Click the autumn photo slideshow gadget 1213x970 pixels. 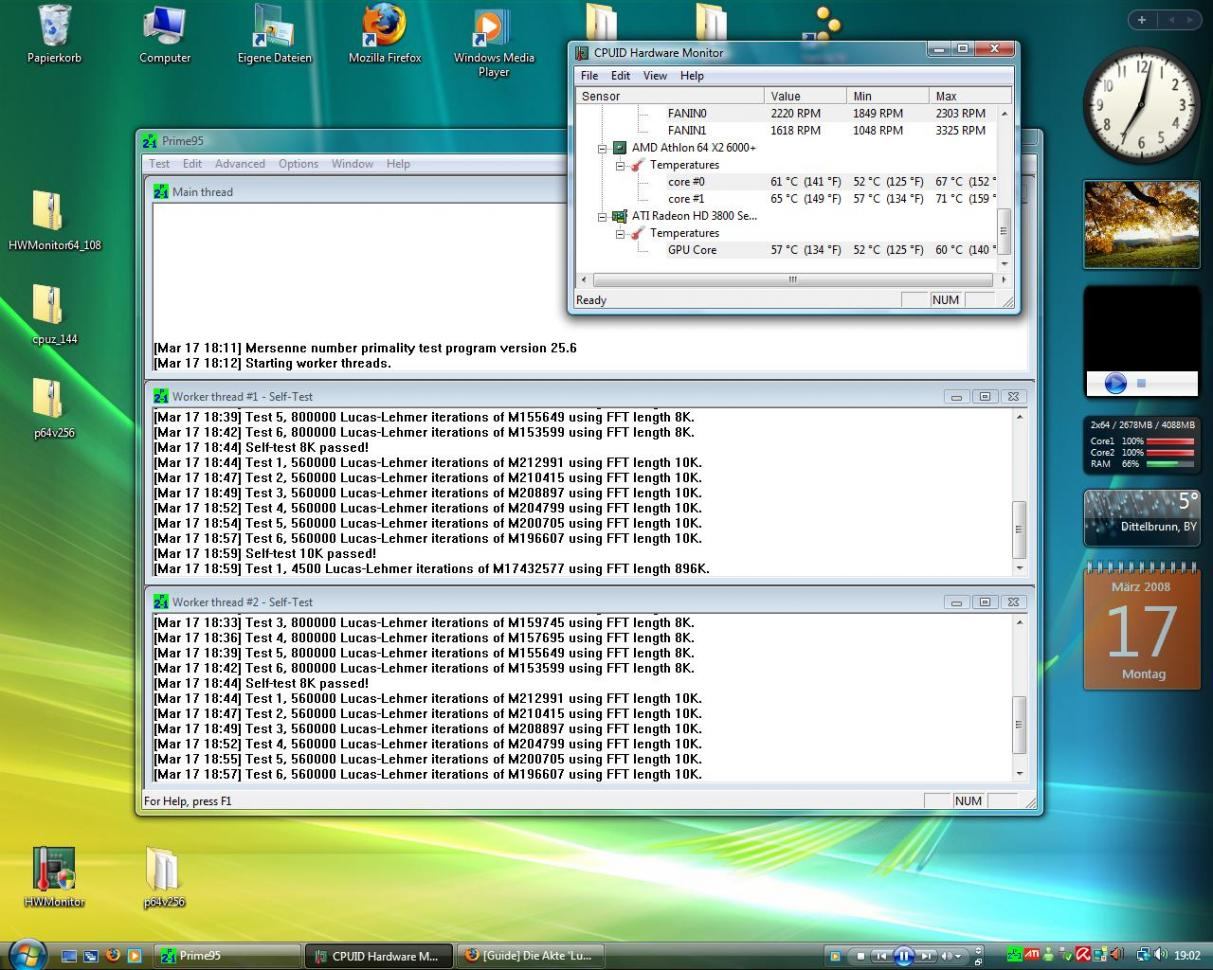click(1141, 225)
